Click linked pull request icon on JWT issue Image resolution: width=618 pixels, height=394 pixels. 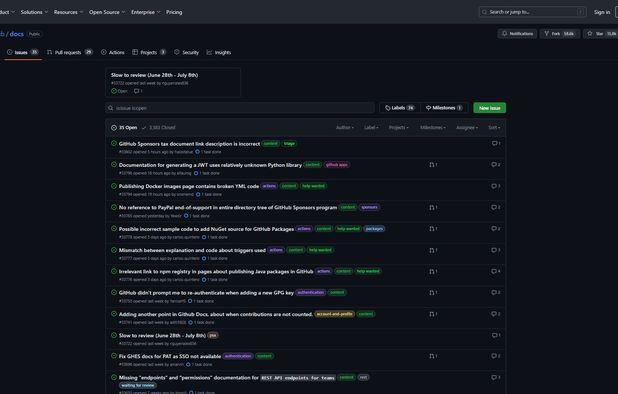point(433,165)
